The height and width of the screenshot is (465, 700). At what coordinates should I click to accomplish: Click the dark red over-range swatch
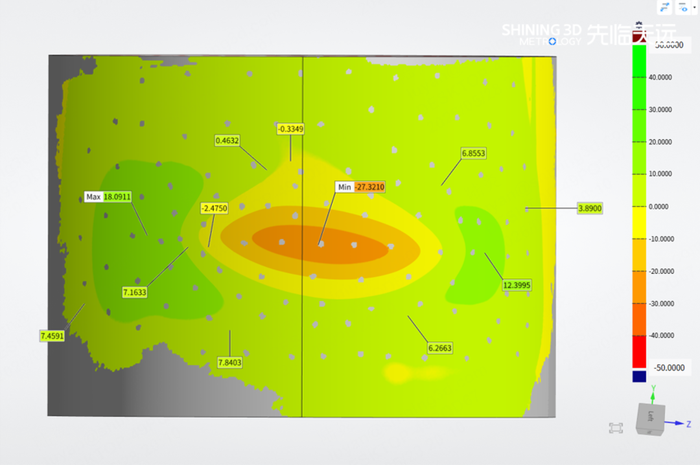pyautogui.click(x=639, y=38)
